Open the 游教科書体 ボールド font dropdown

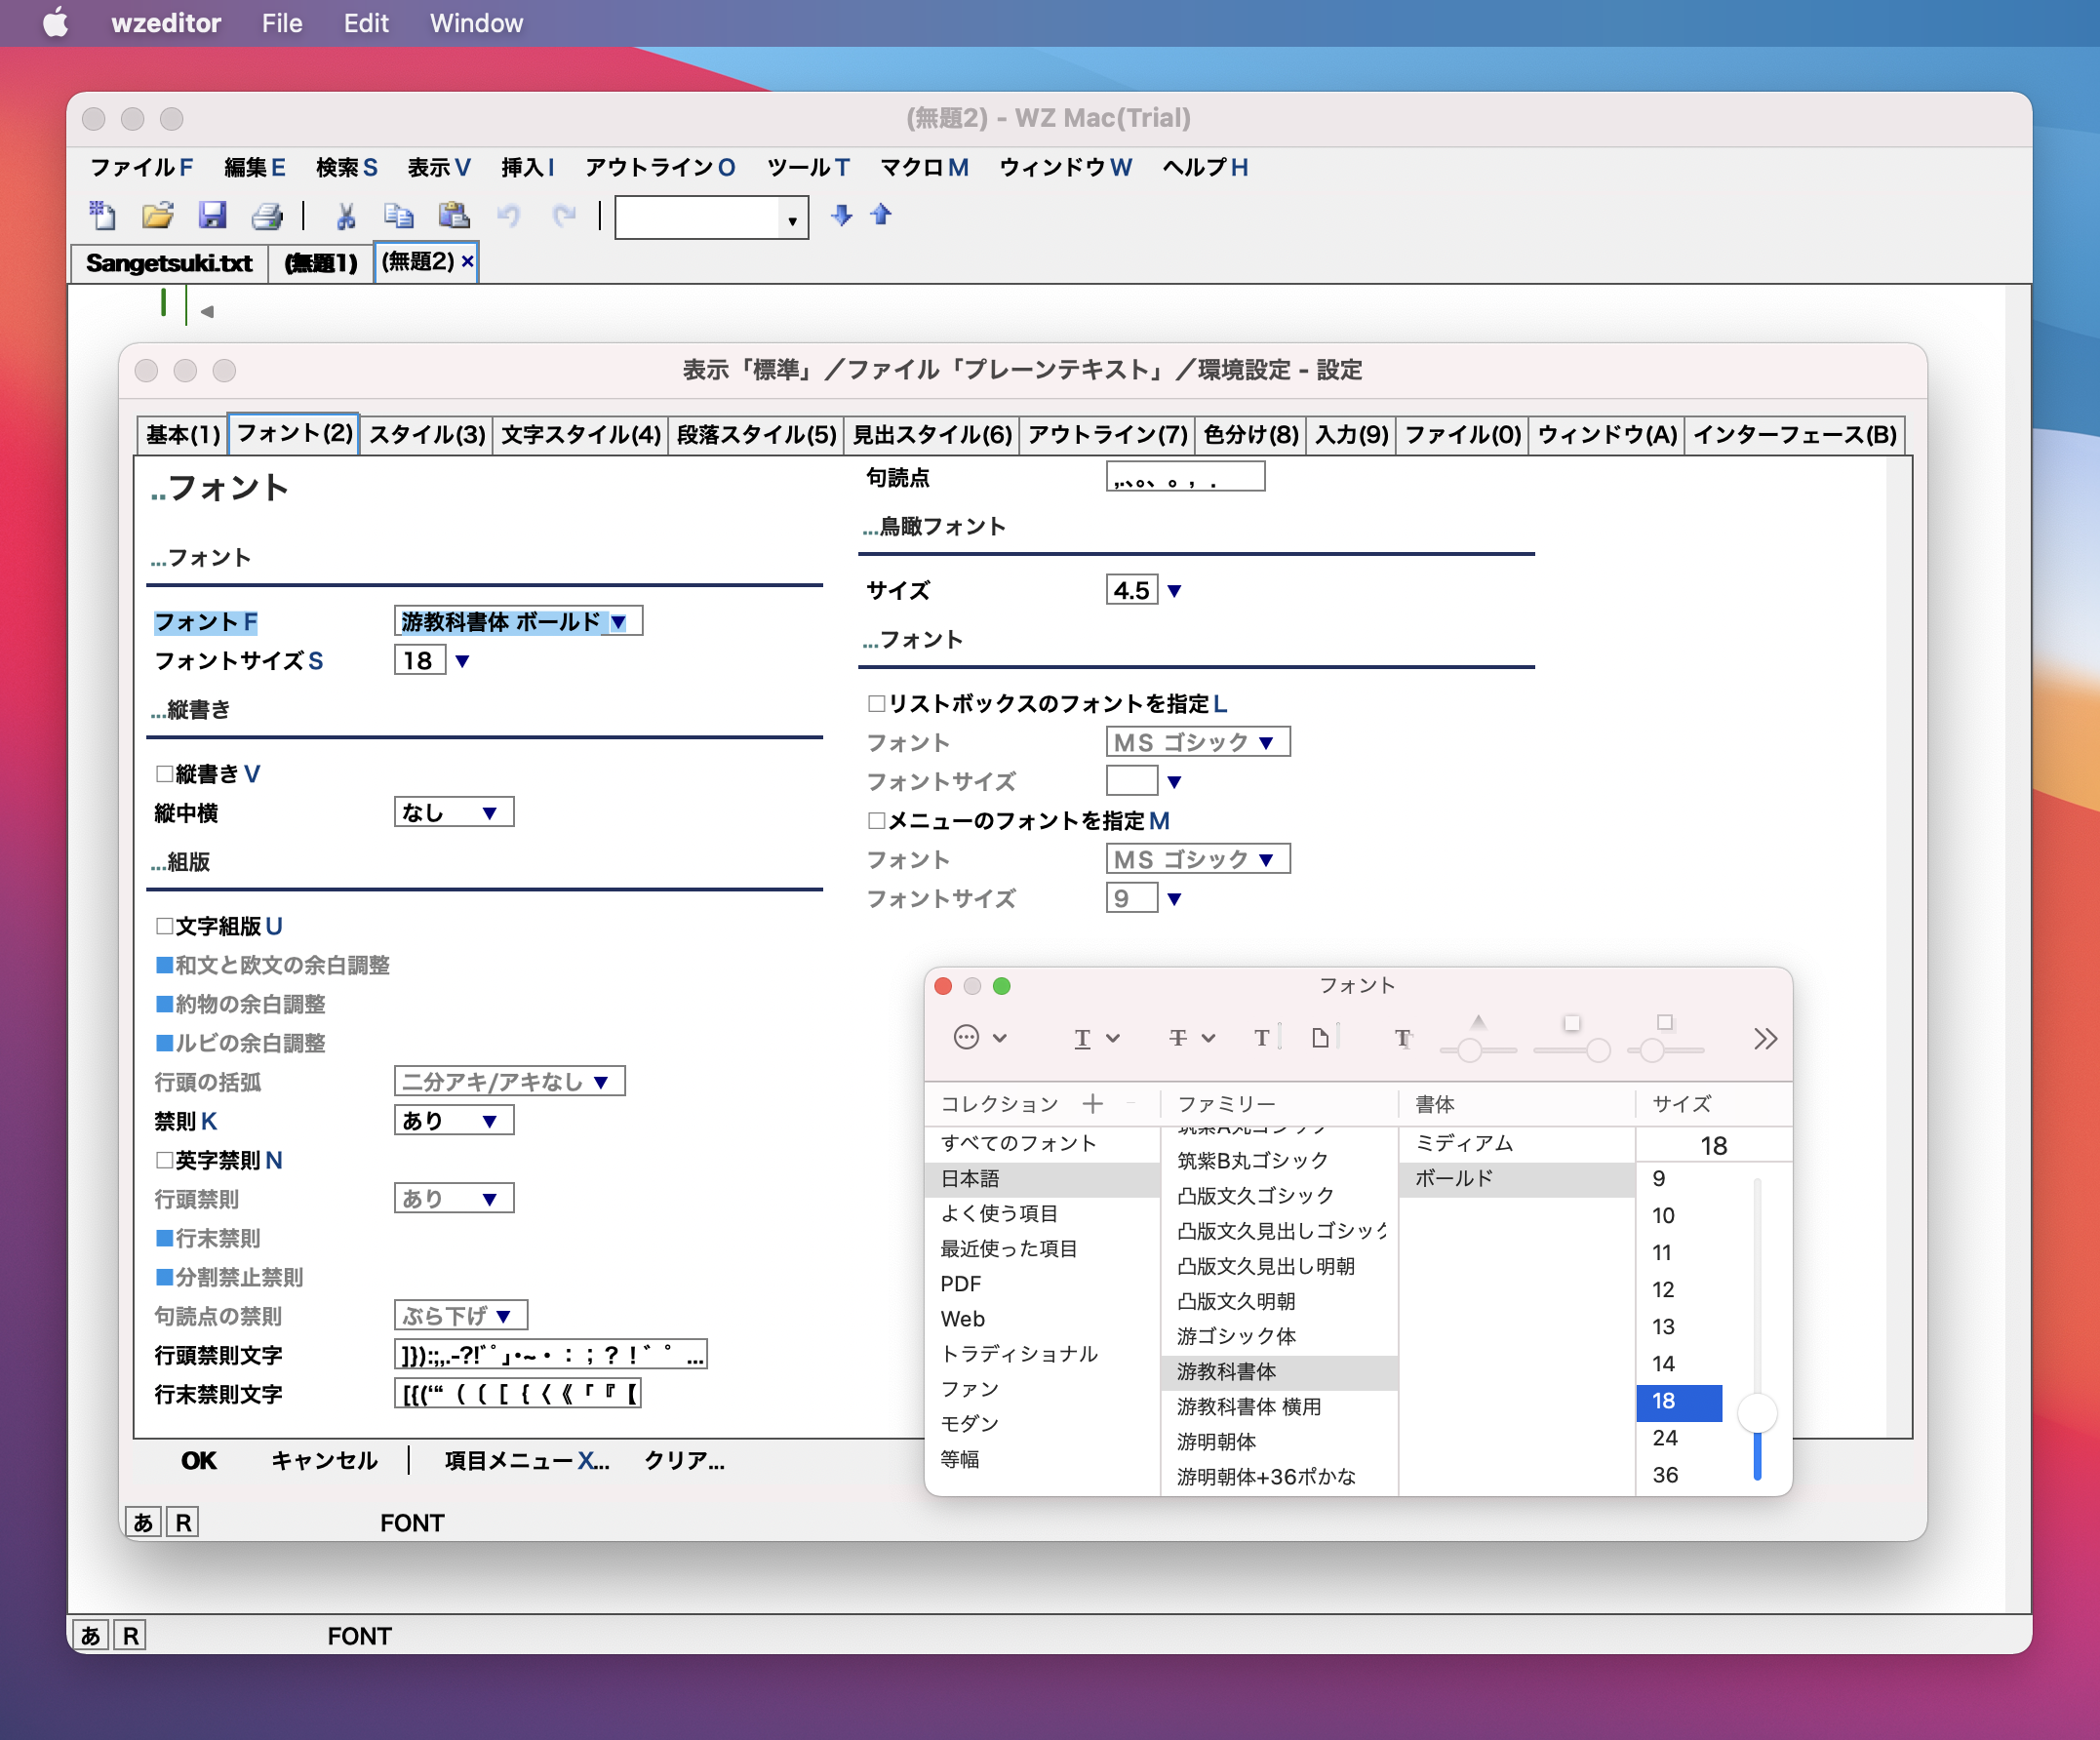(x=618, y=622)
